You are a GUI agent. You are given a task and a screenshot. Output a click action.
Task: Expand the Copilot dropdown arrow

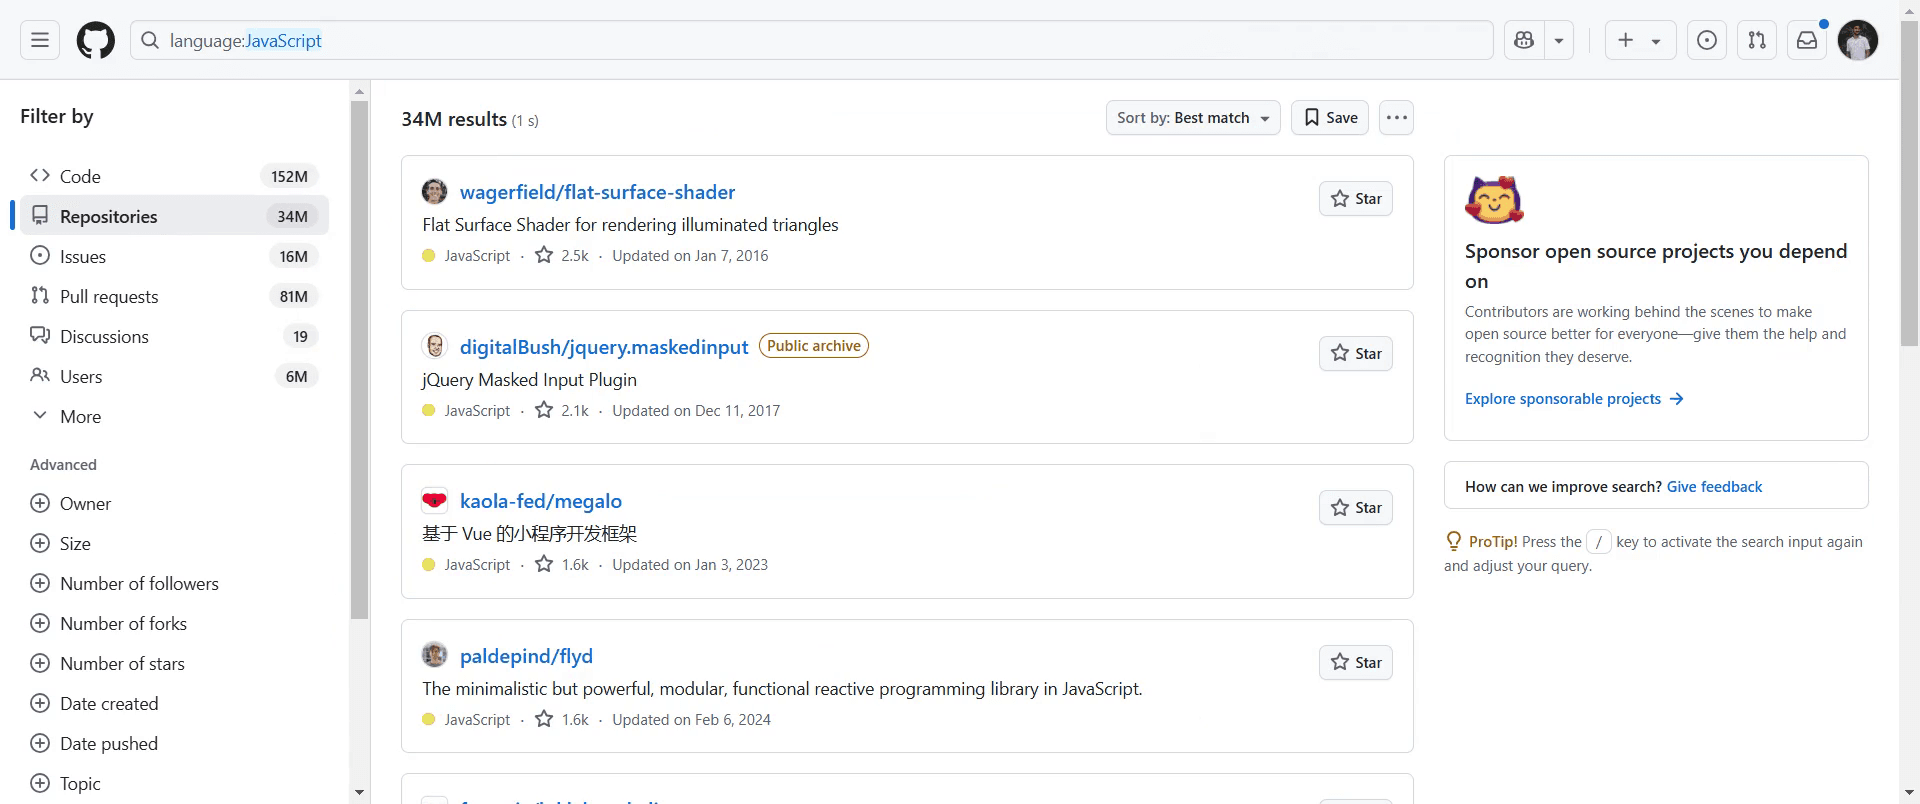[1559, 40]
